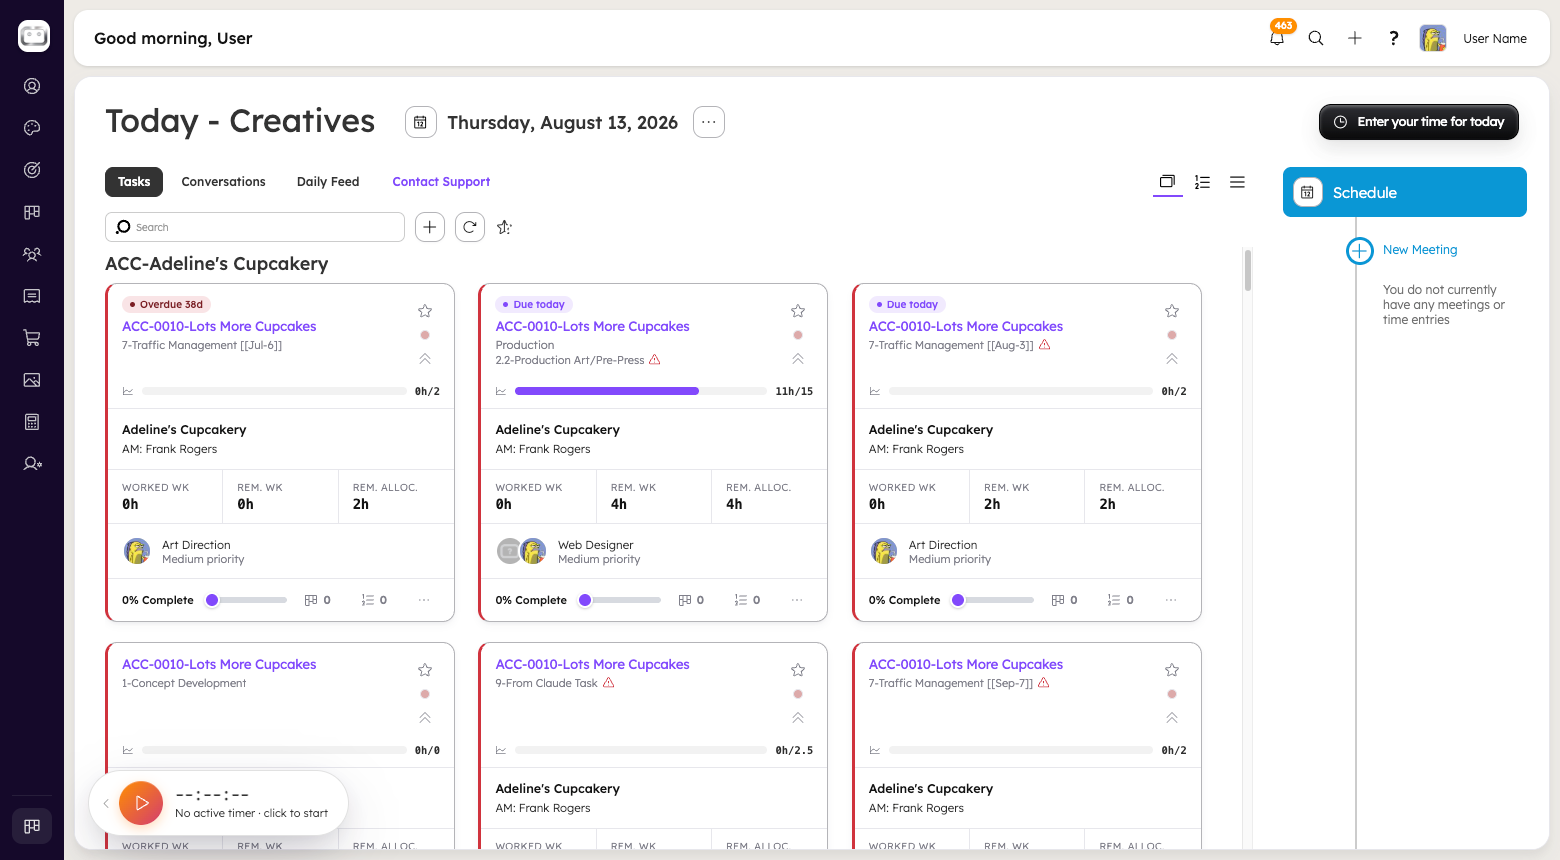Viewport: 1560px width, 860px height.
Task: Adjust the completion slider on Web Designer card
Action: click(x=620, y=600)
